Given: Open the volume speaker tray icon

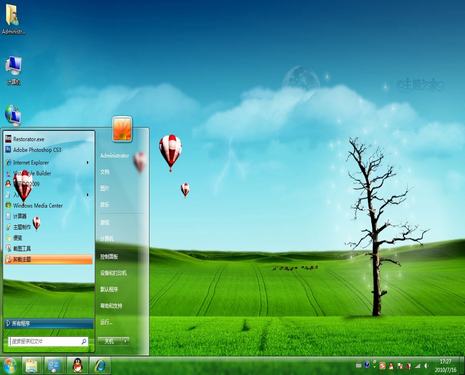Looking at the screenshot, I should click(x=426, y=366).
